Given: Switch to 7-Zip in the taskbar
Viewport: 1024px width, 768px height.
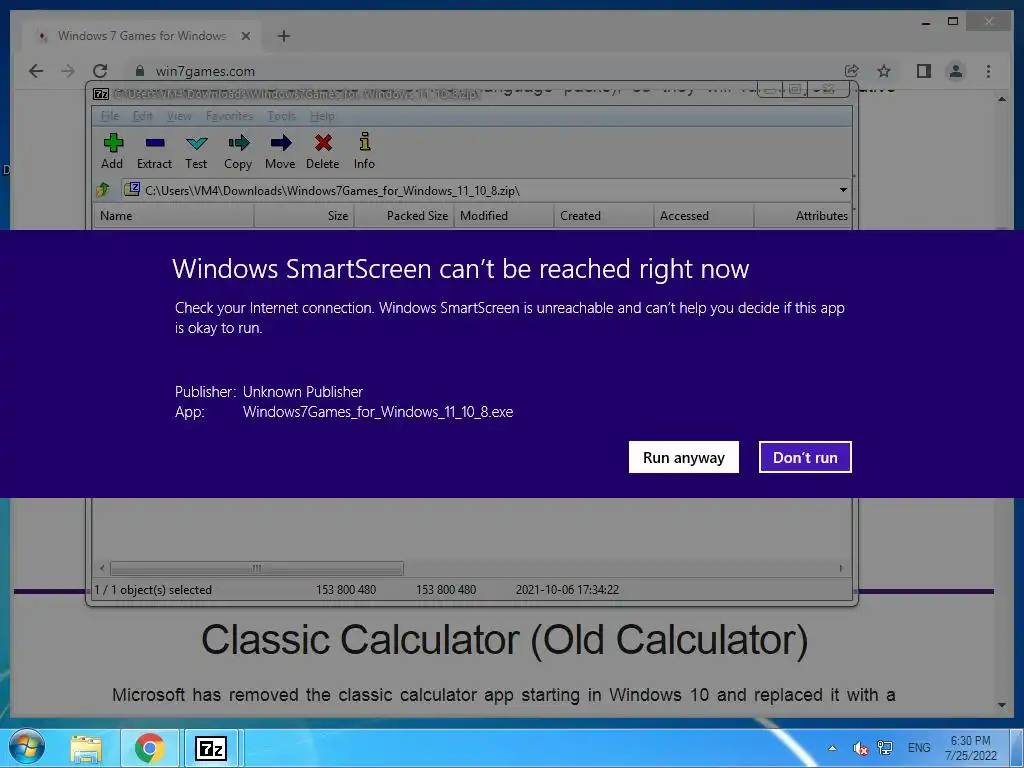Looking at the screenshot, I should 211,748.
